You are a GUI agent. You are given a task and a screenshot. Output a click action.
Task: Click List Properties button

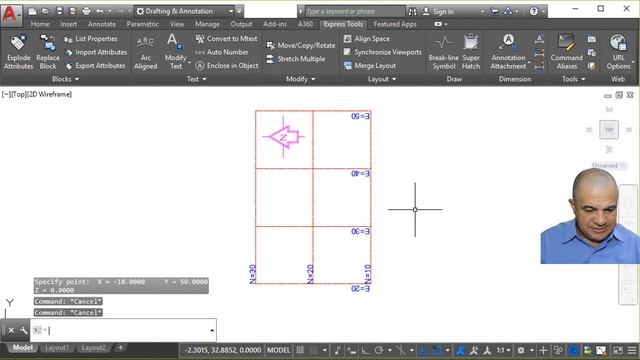[x=91, y=39]
